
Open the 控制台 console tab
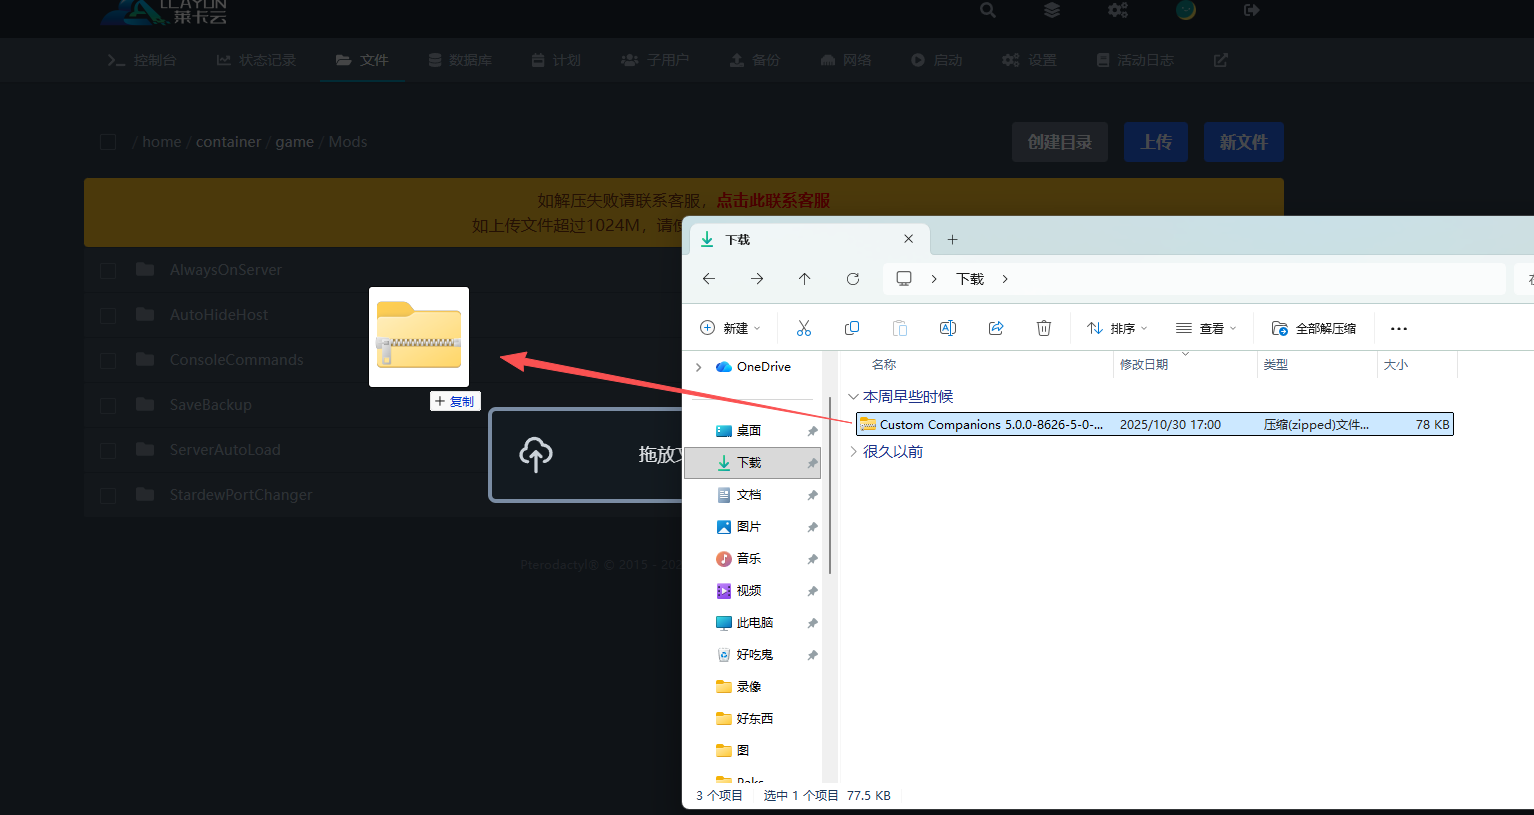tap(142, 60)
